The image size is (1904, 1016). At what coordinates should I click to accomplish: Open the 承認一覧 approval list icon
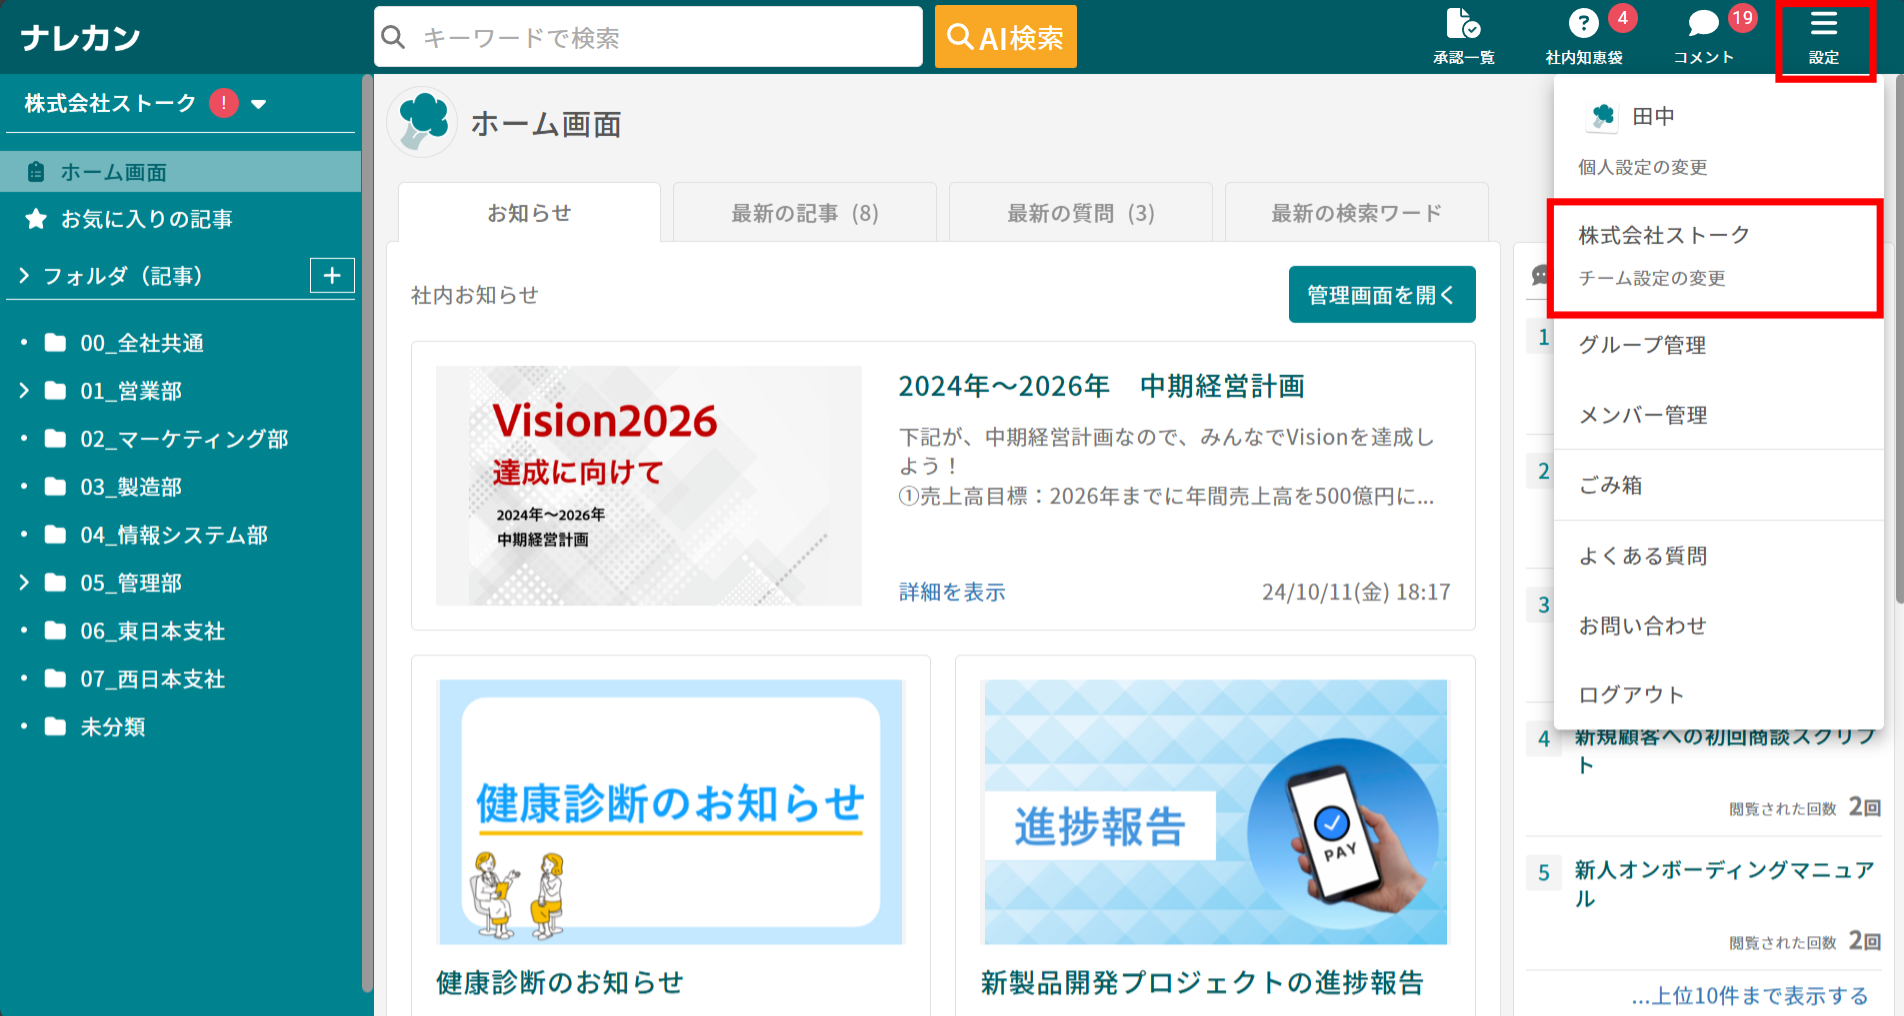(x=1463, y=25)
